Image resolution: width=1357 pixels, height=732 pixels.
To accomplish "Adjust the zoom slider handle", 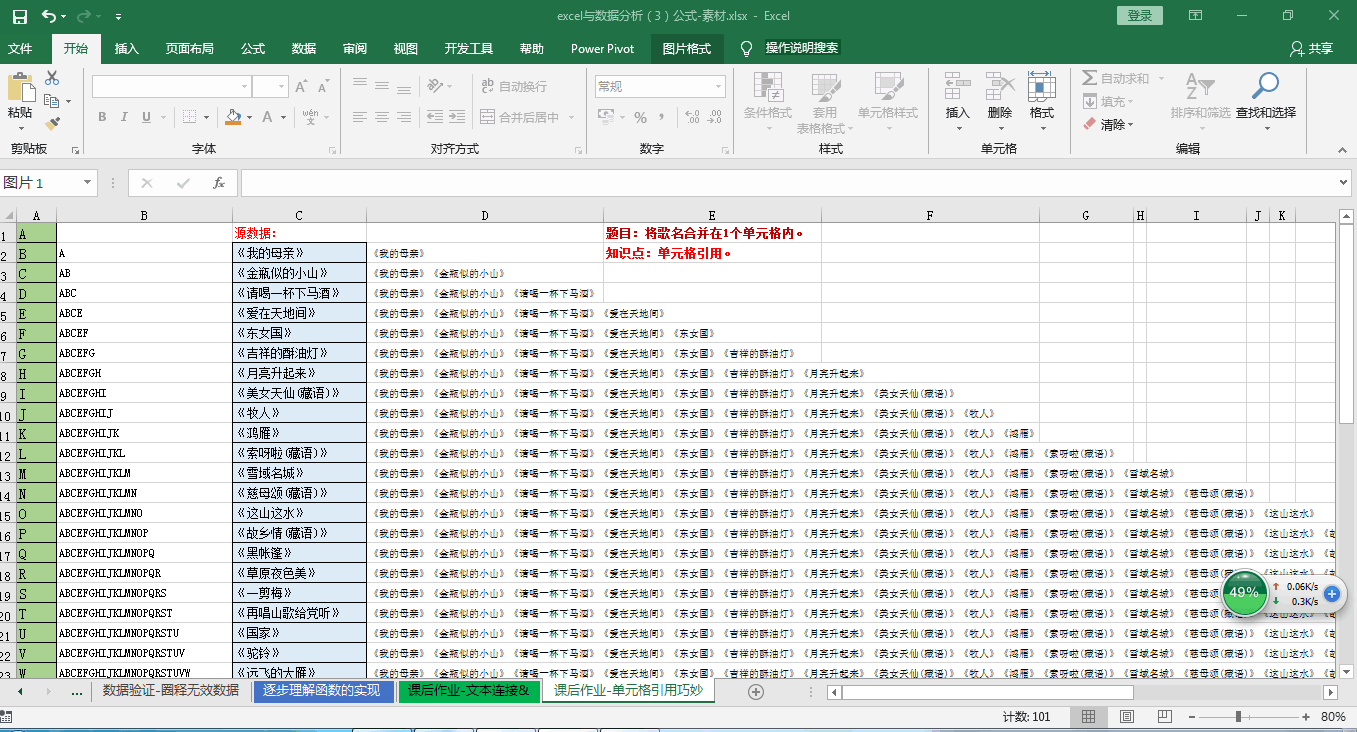I will click(1238, 717).
